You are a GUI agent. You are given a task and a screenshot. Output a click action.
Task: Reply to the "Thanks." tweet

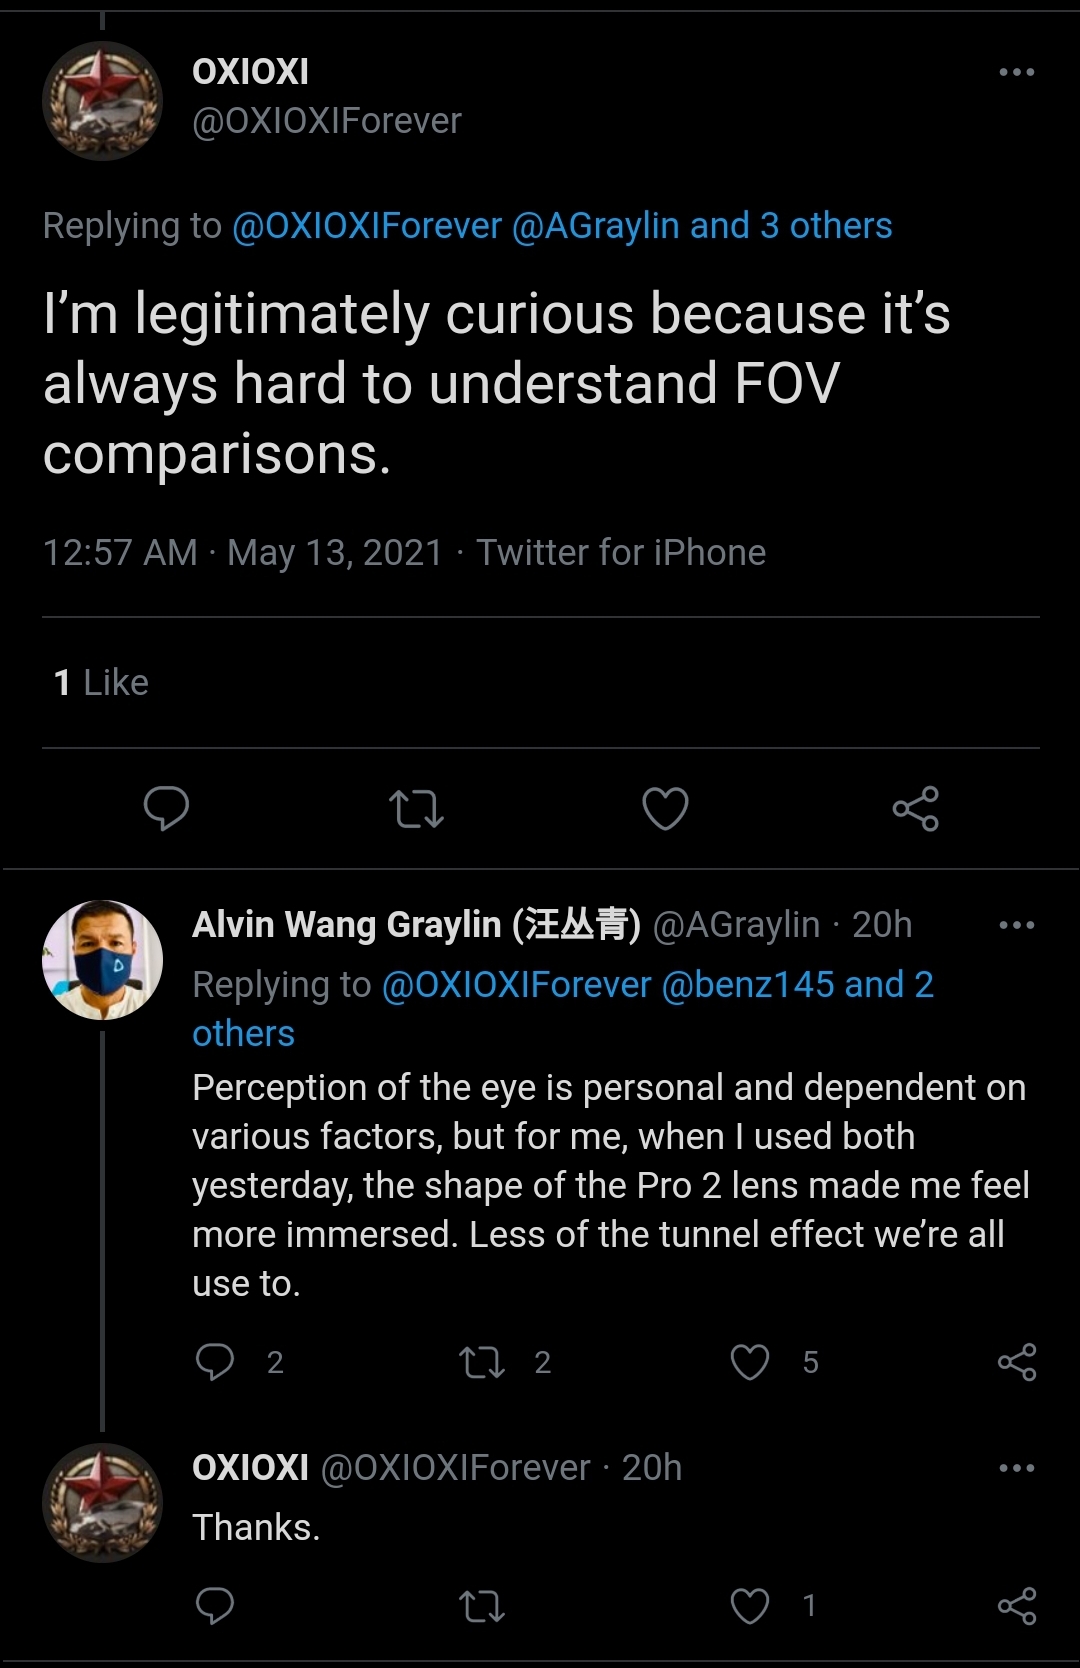(215, 1606)
